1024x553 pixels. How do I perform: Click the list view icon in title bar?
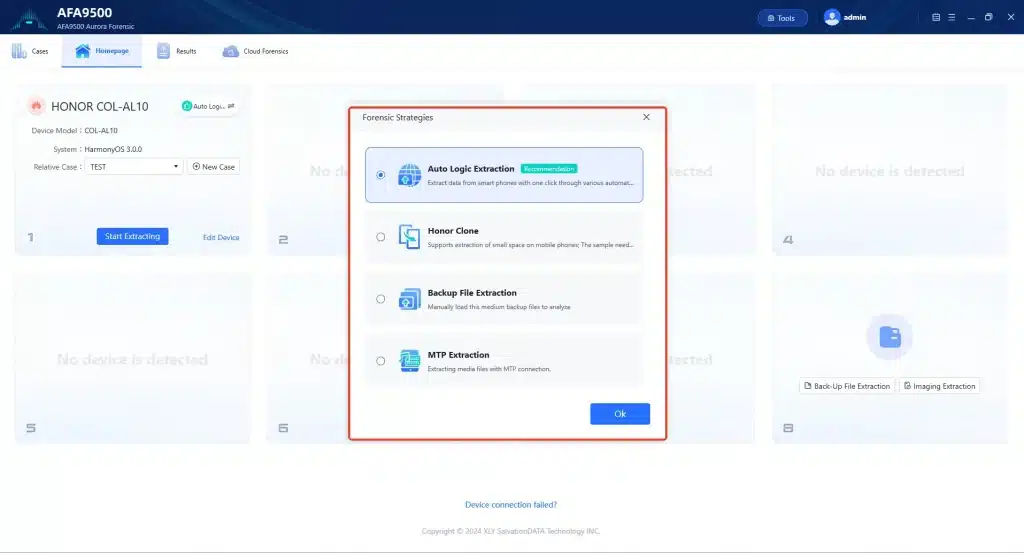tap(936, 18)
